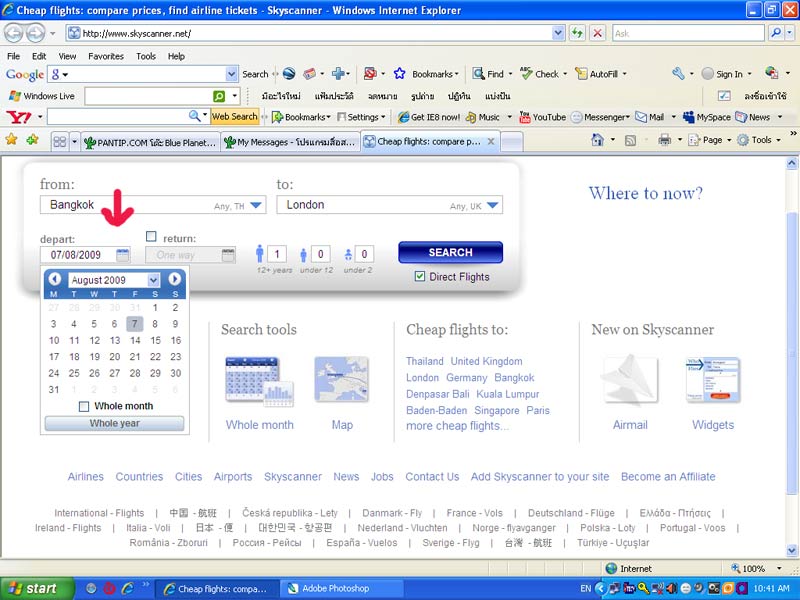
Task: Click the Internet security zone in status bar
Action: pos(629,568)
